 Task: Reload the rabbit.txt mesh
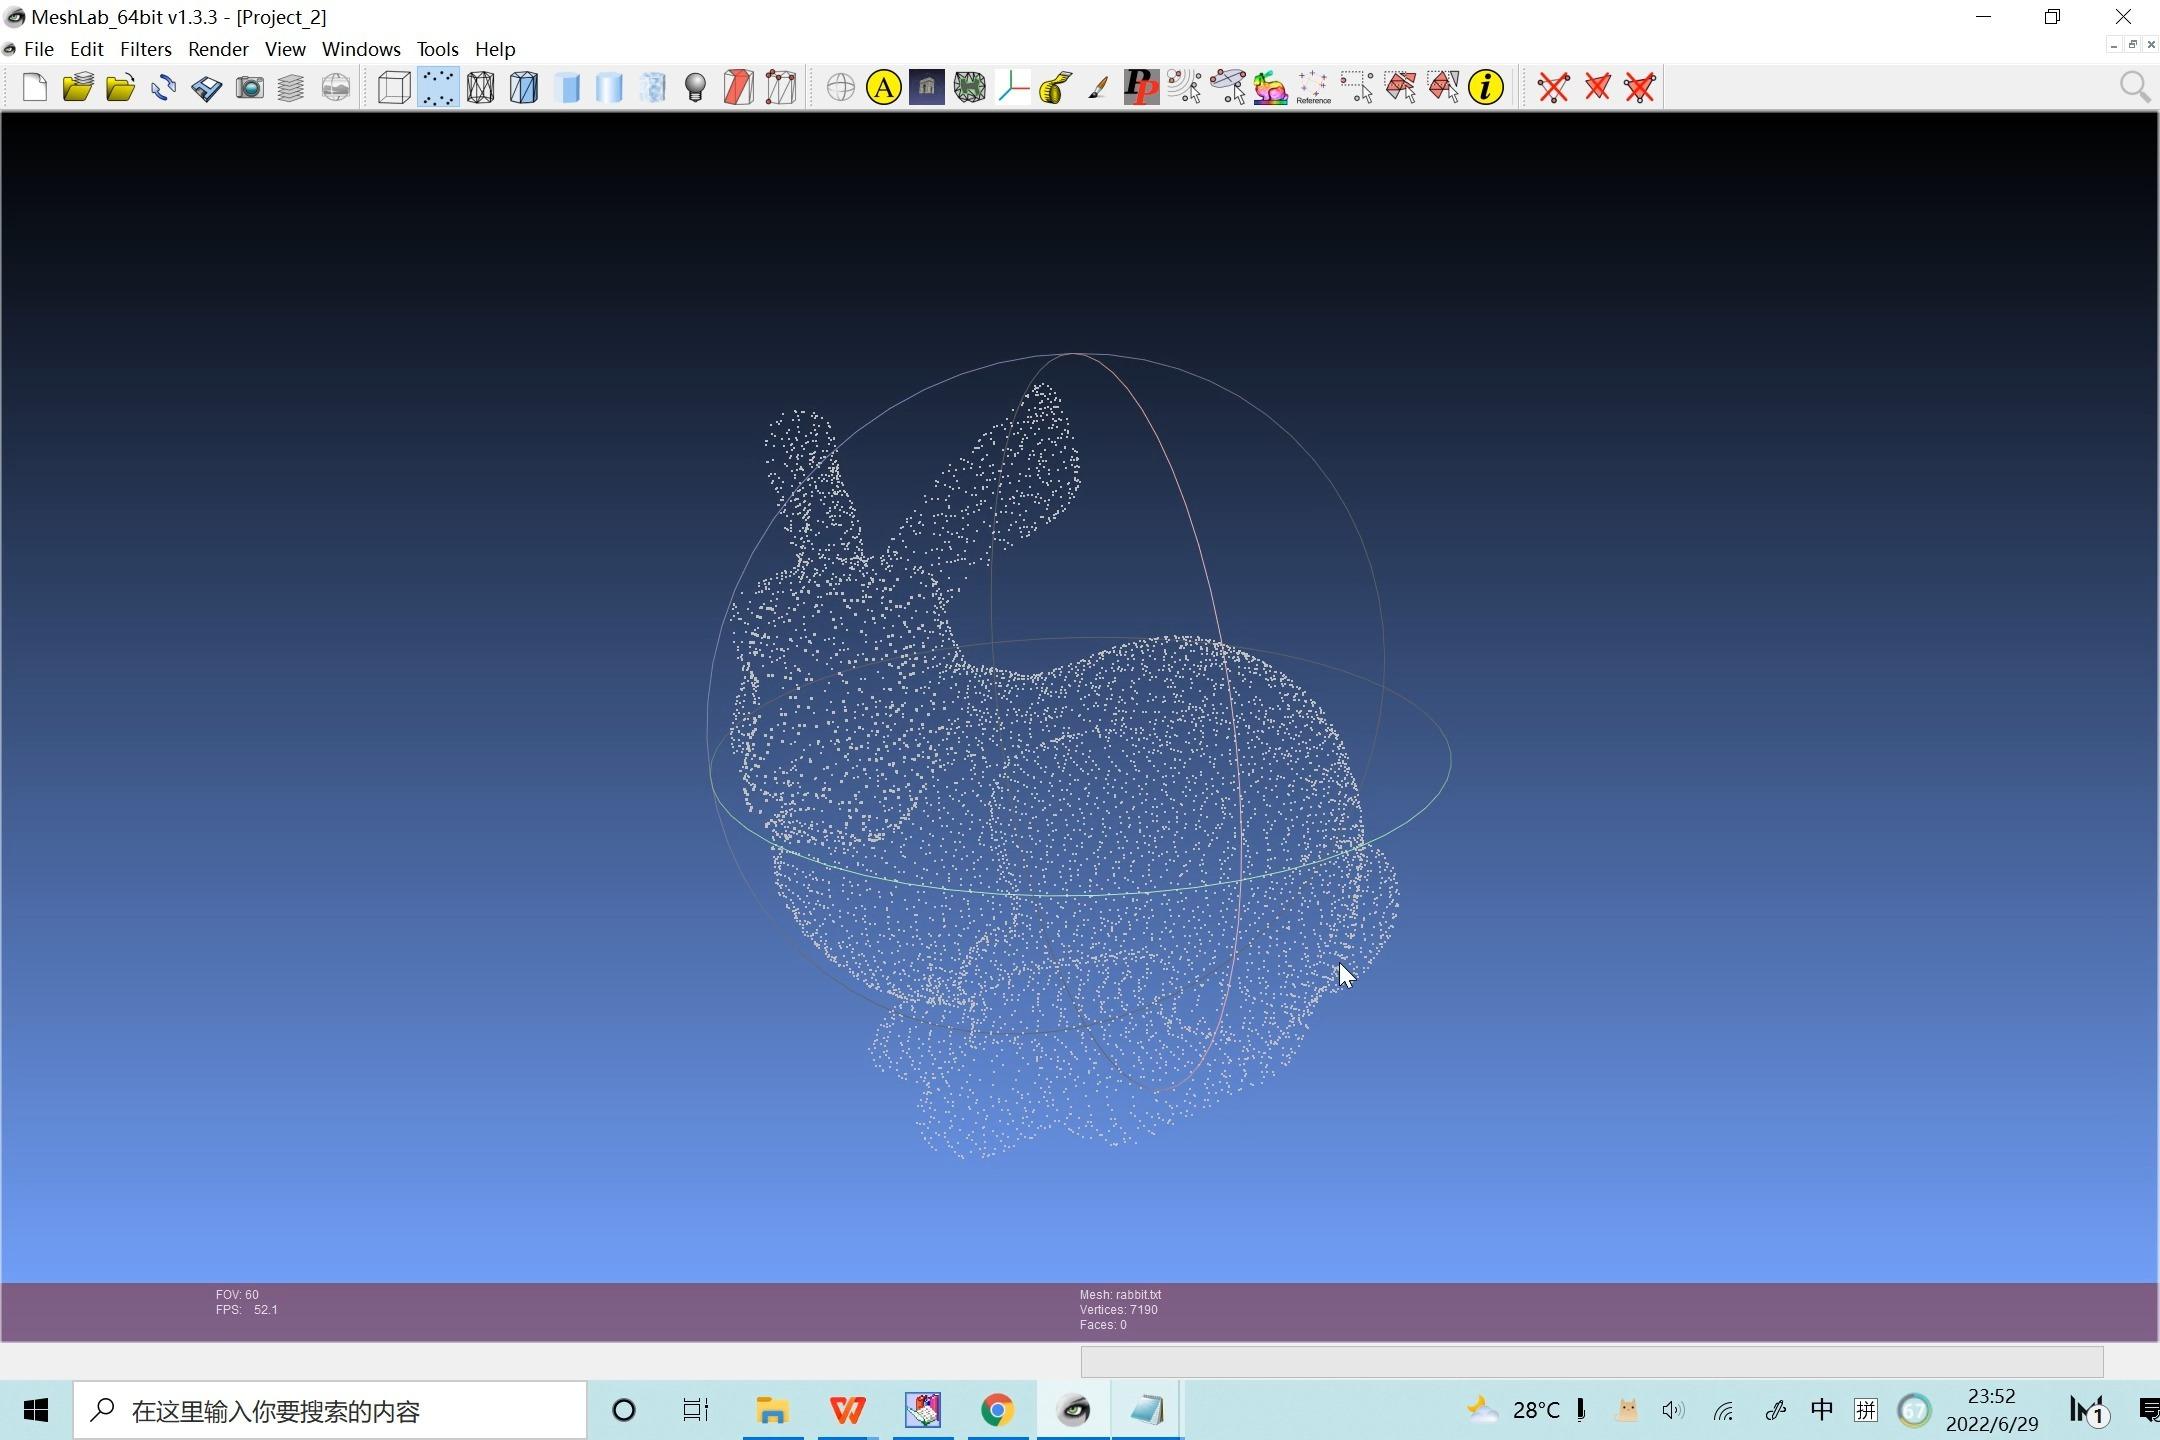[162, 87]
